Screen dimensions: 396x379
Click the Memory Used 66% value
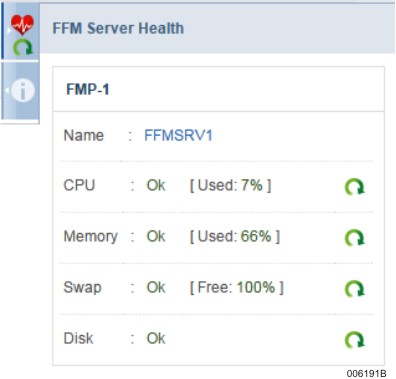pos(235,236)
